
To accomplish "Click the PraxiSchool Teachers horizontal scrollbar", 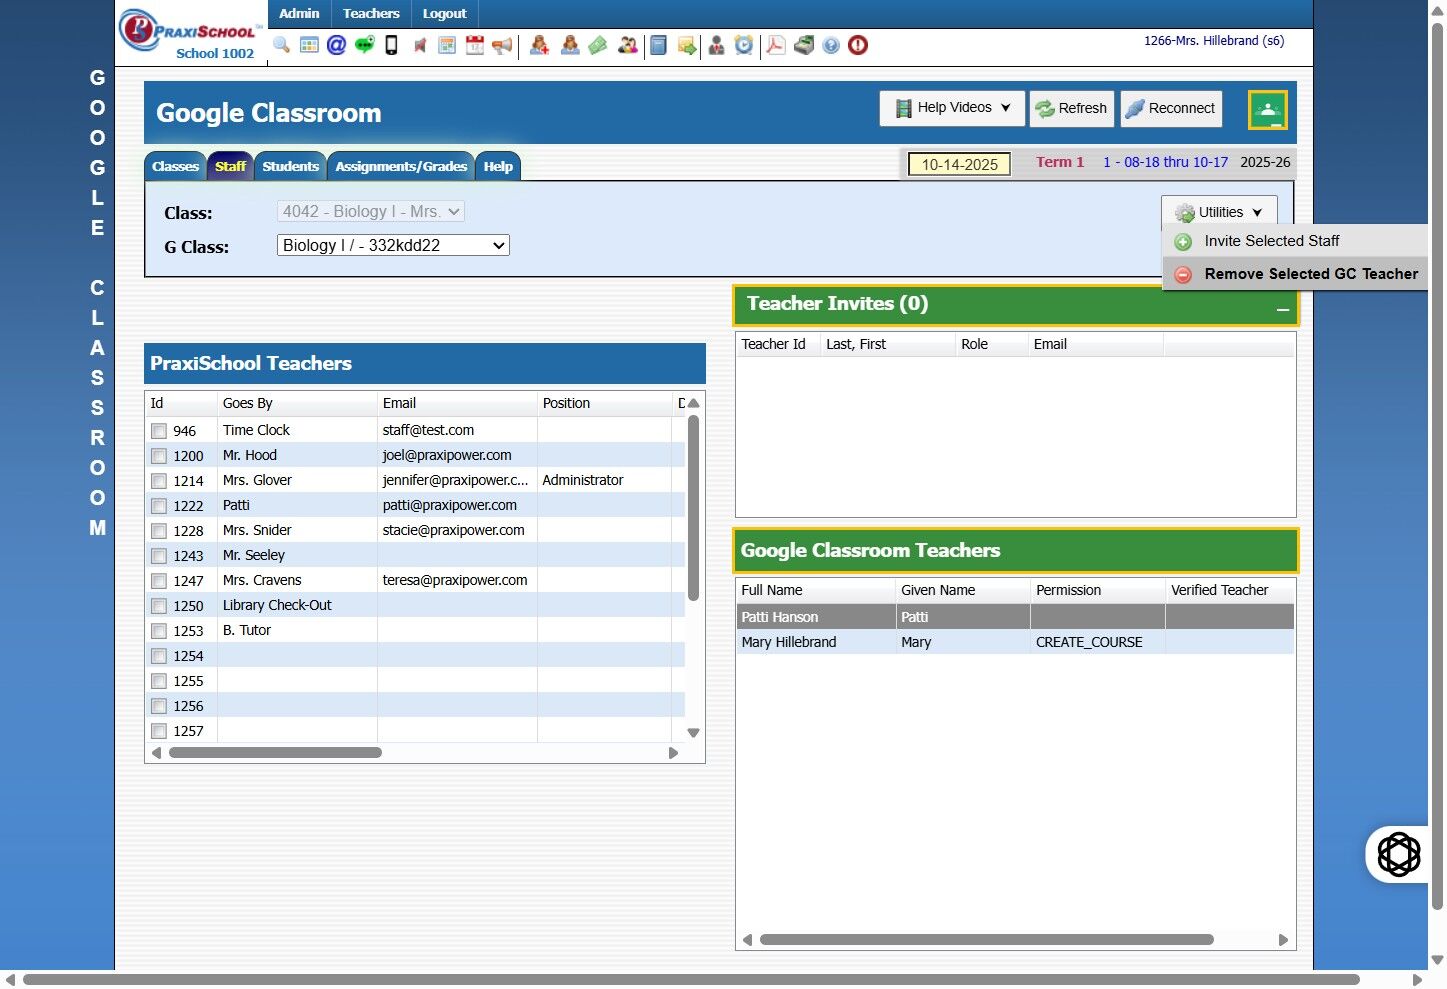I will coord(275,753).
